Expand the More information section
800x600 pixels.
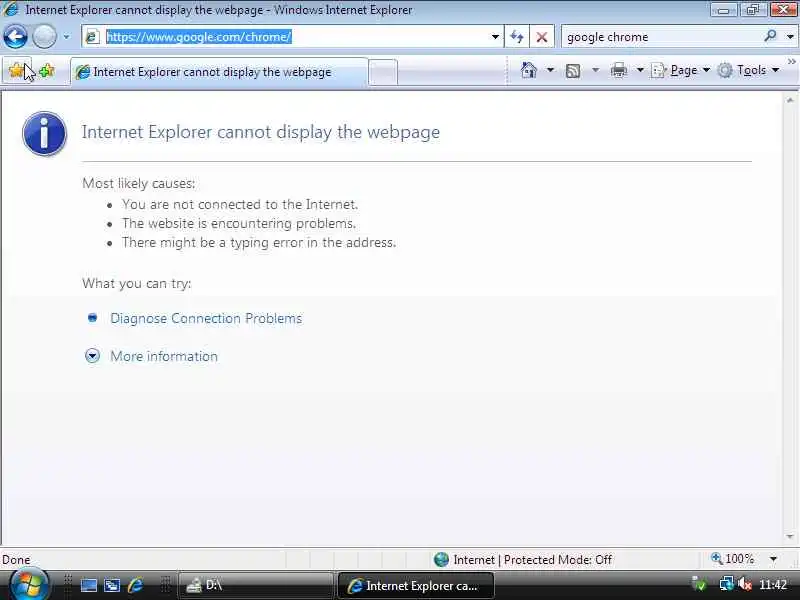point(164,356)
